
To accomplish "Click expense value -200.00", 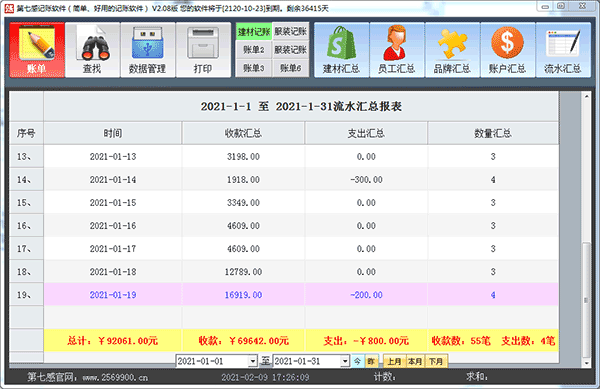I will coord(366,295).
